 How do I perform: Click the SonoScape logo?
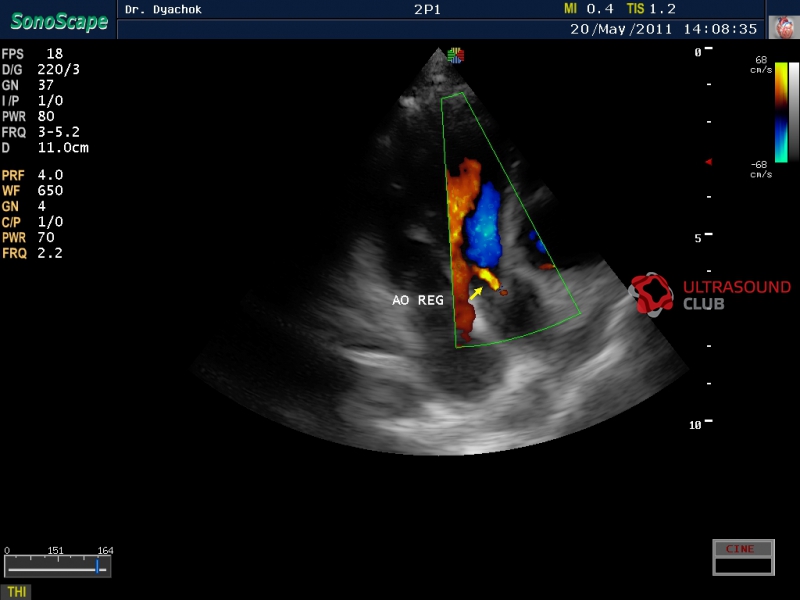click(59, 21)
